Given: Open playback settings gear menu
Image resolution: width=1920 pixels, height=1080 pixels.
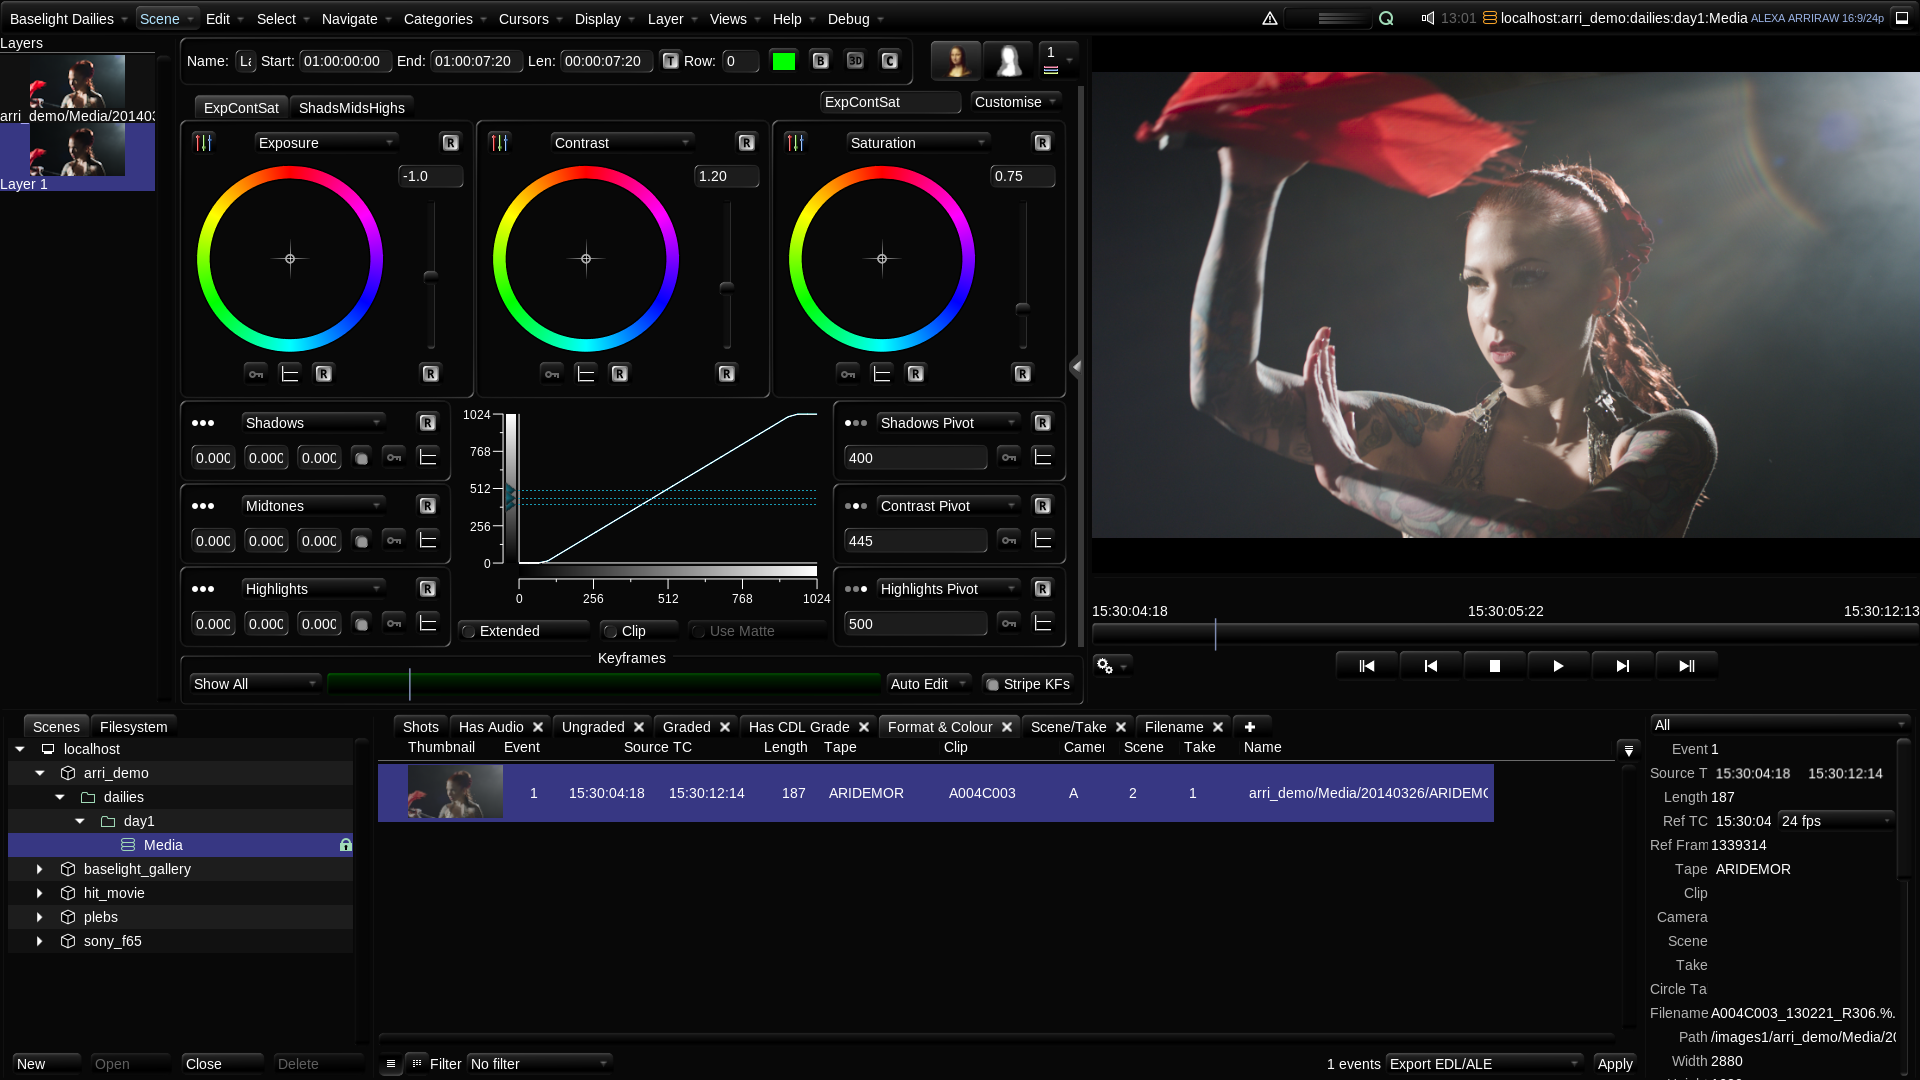Looking at the screenshot, I should [x=1111, y=666].
